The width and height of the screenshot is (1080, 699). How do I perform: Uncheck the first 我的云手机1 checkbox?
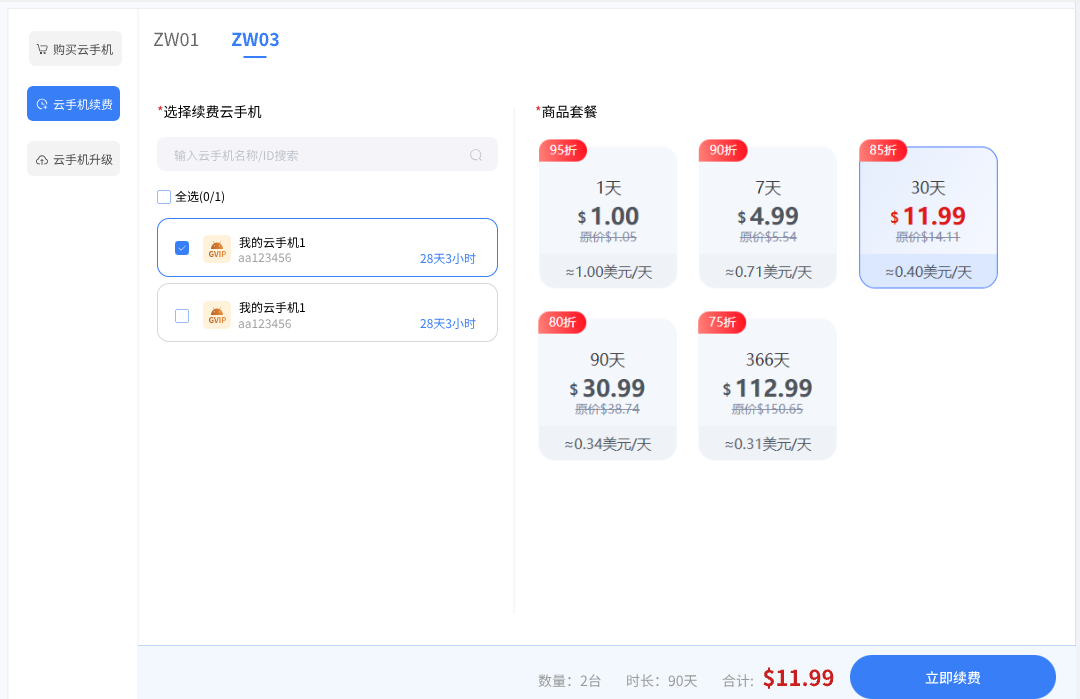point(182,248)
